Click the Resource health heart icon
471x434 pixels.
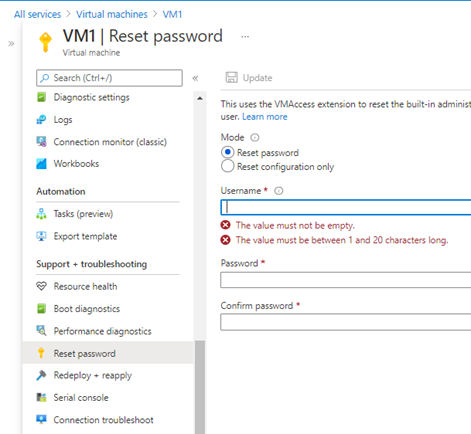coord(41,286)
